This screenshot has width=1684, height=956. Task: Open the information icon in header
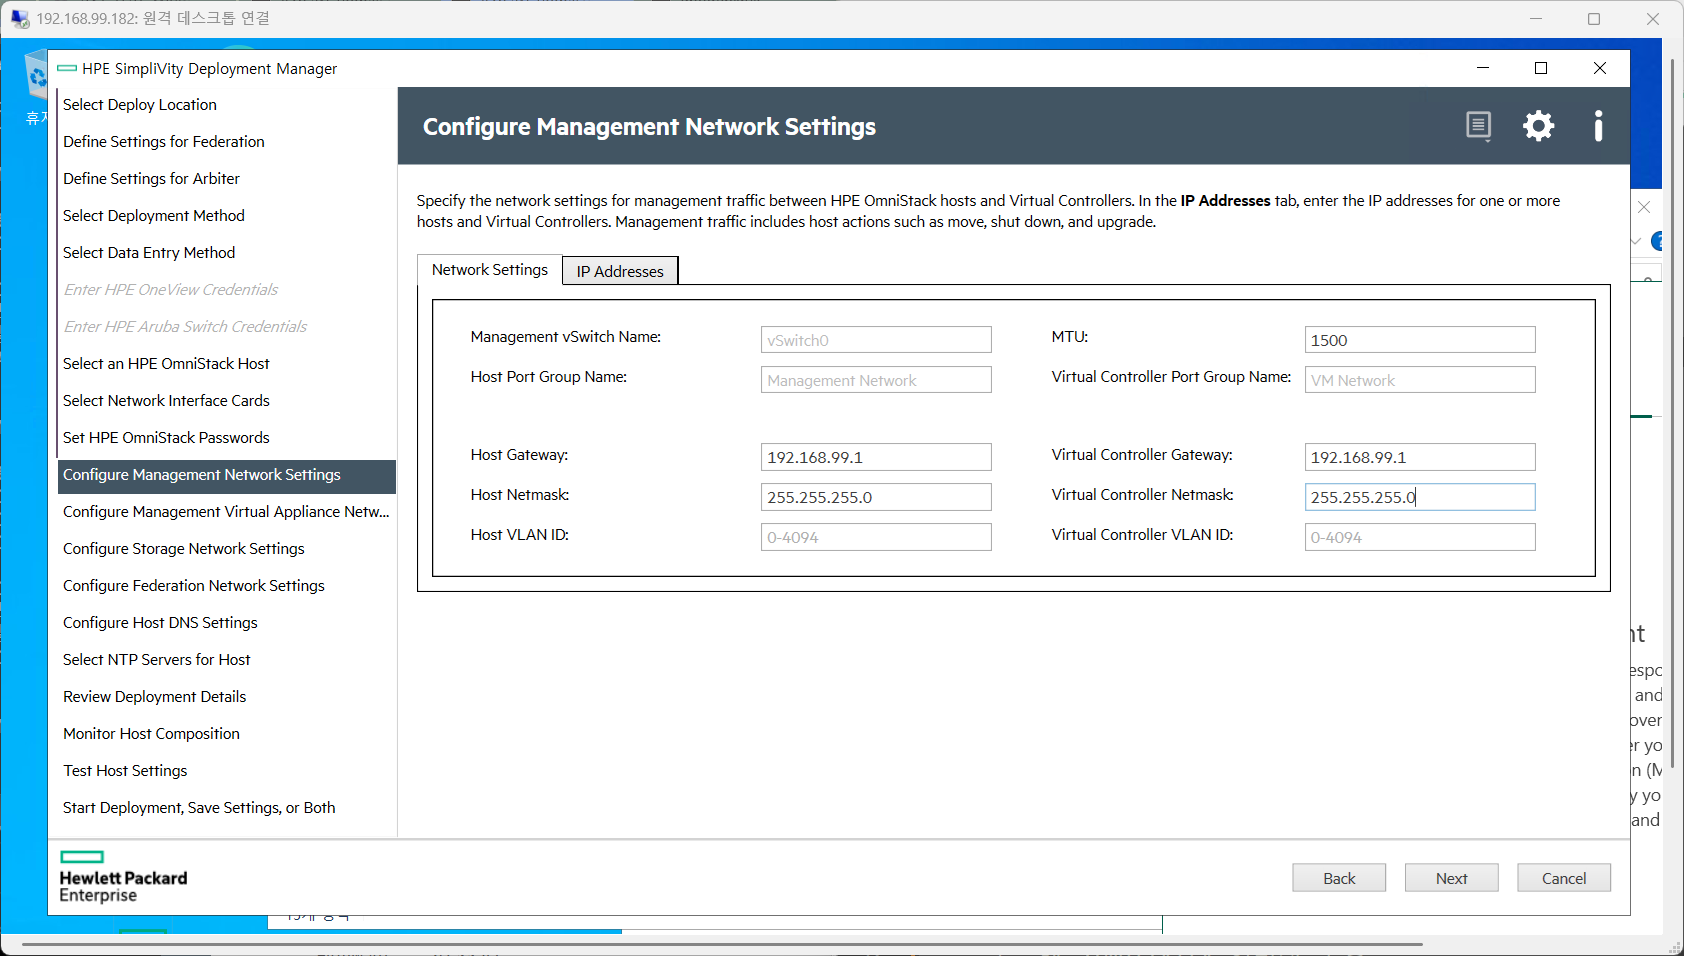pyautogui.click(x=1598, y=126)
